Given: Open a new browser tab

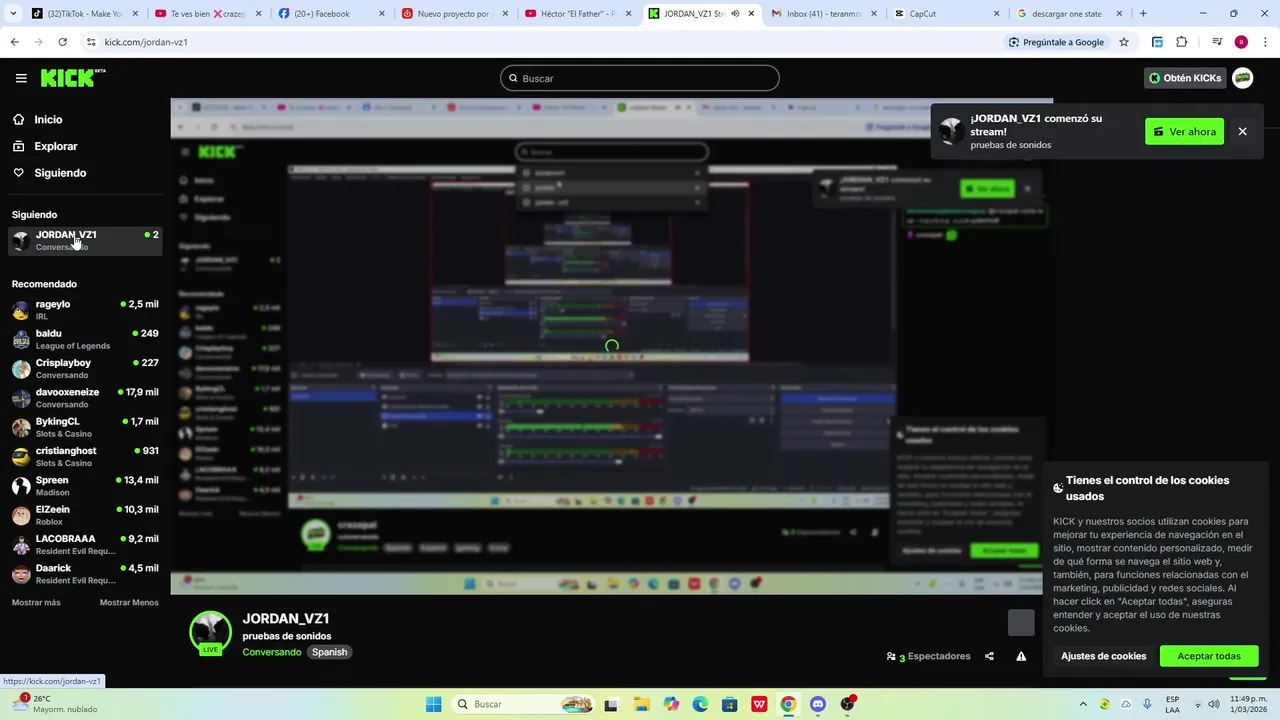Looking at the screenshot, I should pos(1143,14).
